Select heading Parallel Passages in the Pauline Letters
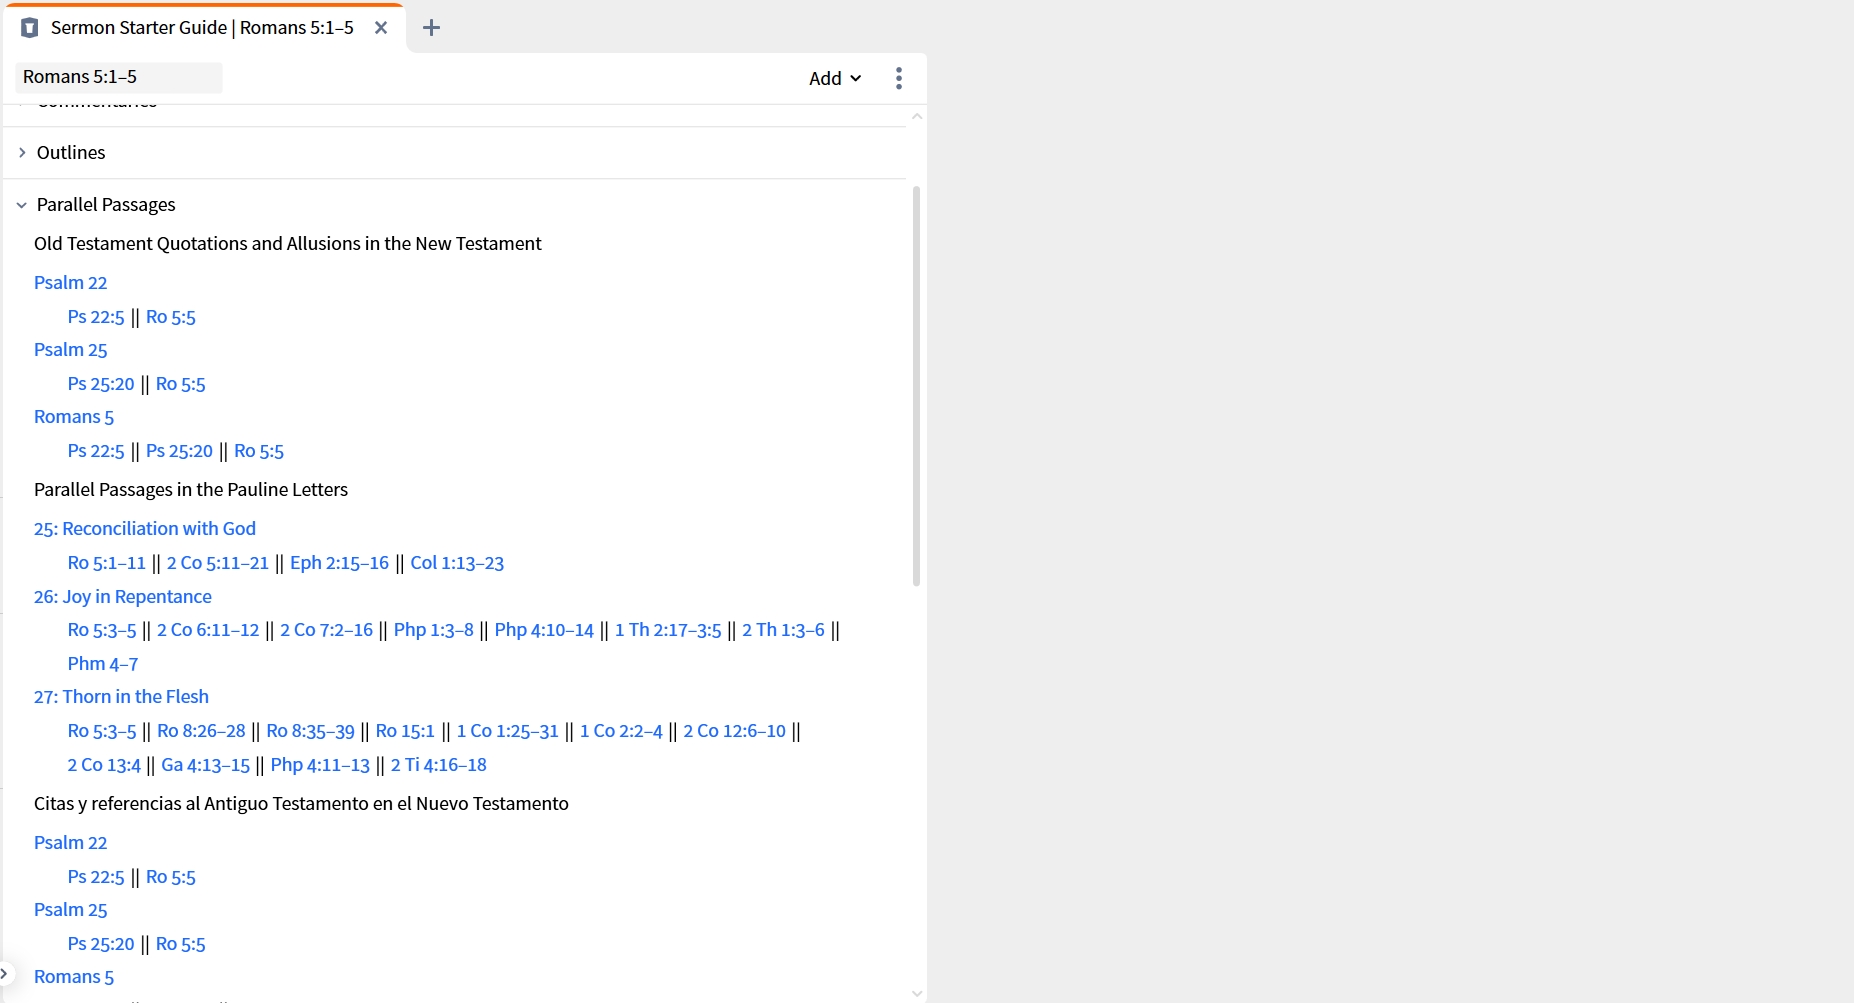 191,490
